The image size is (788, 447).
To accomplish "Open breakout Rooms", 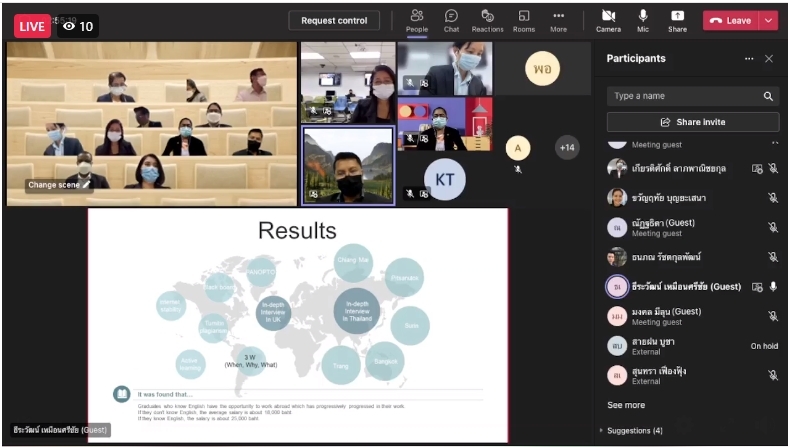I will coord(524,21).
